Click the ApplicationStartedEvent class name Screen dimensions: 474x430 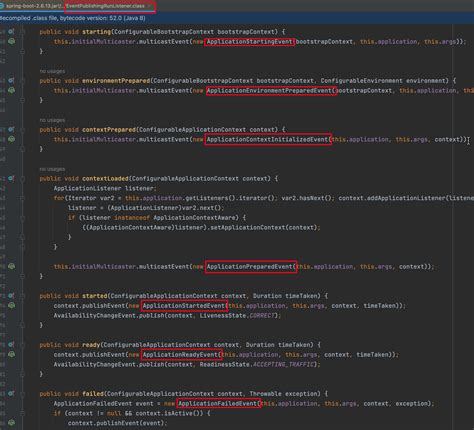pos(184,306)
